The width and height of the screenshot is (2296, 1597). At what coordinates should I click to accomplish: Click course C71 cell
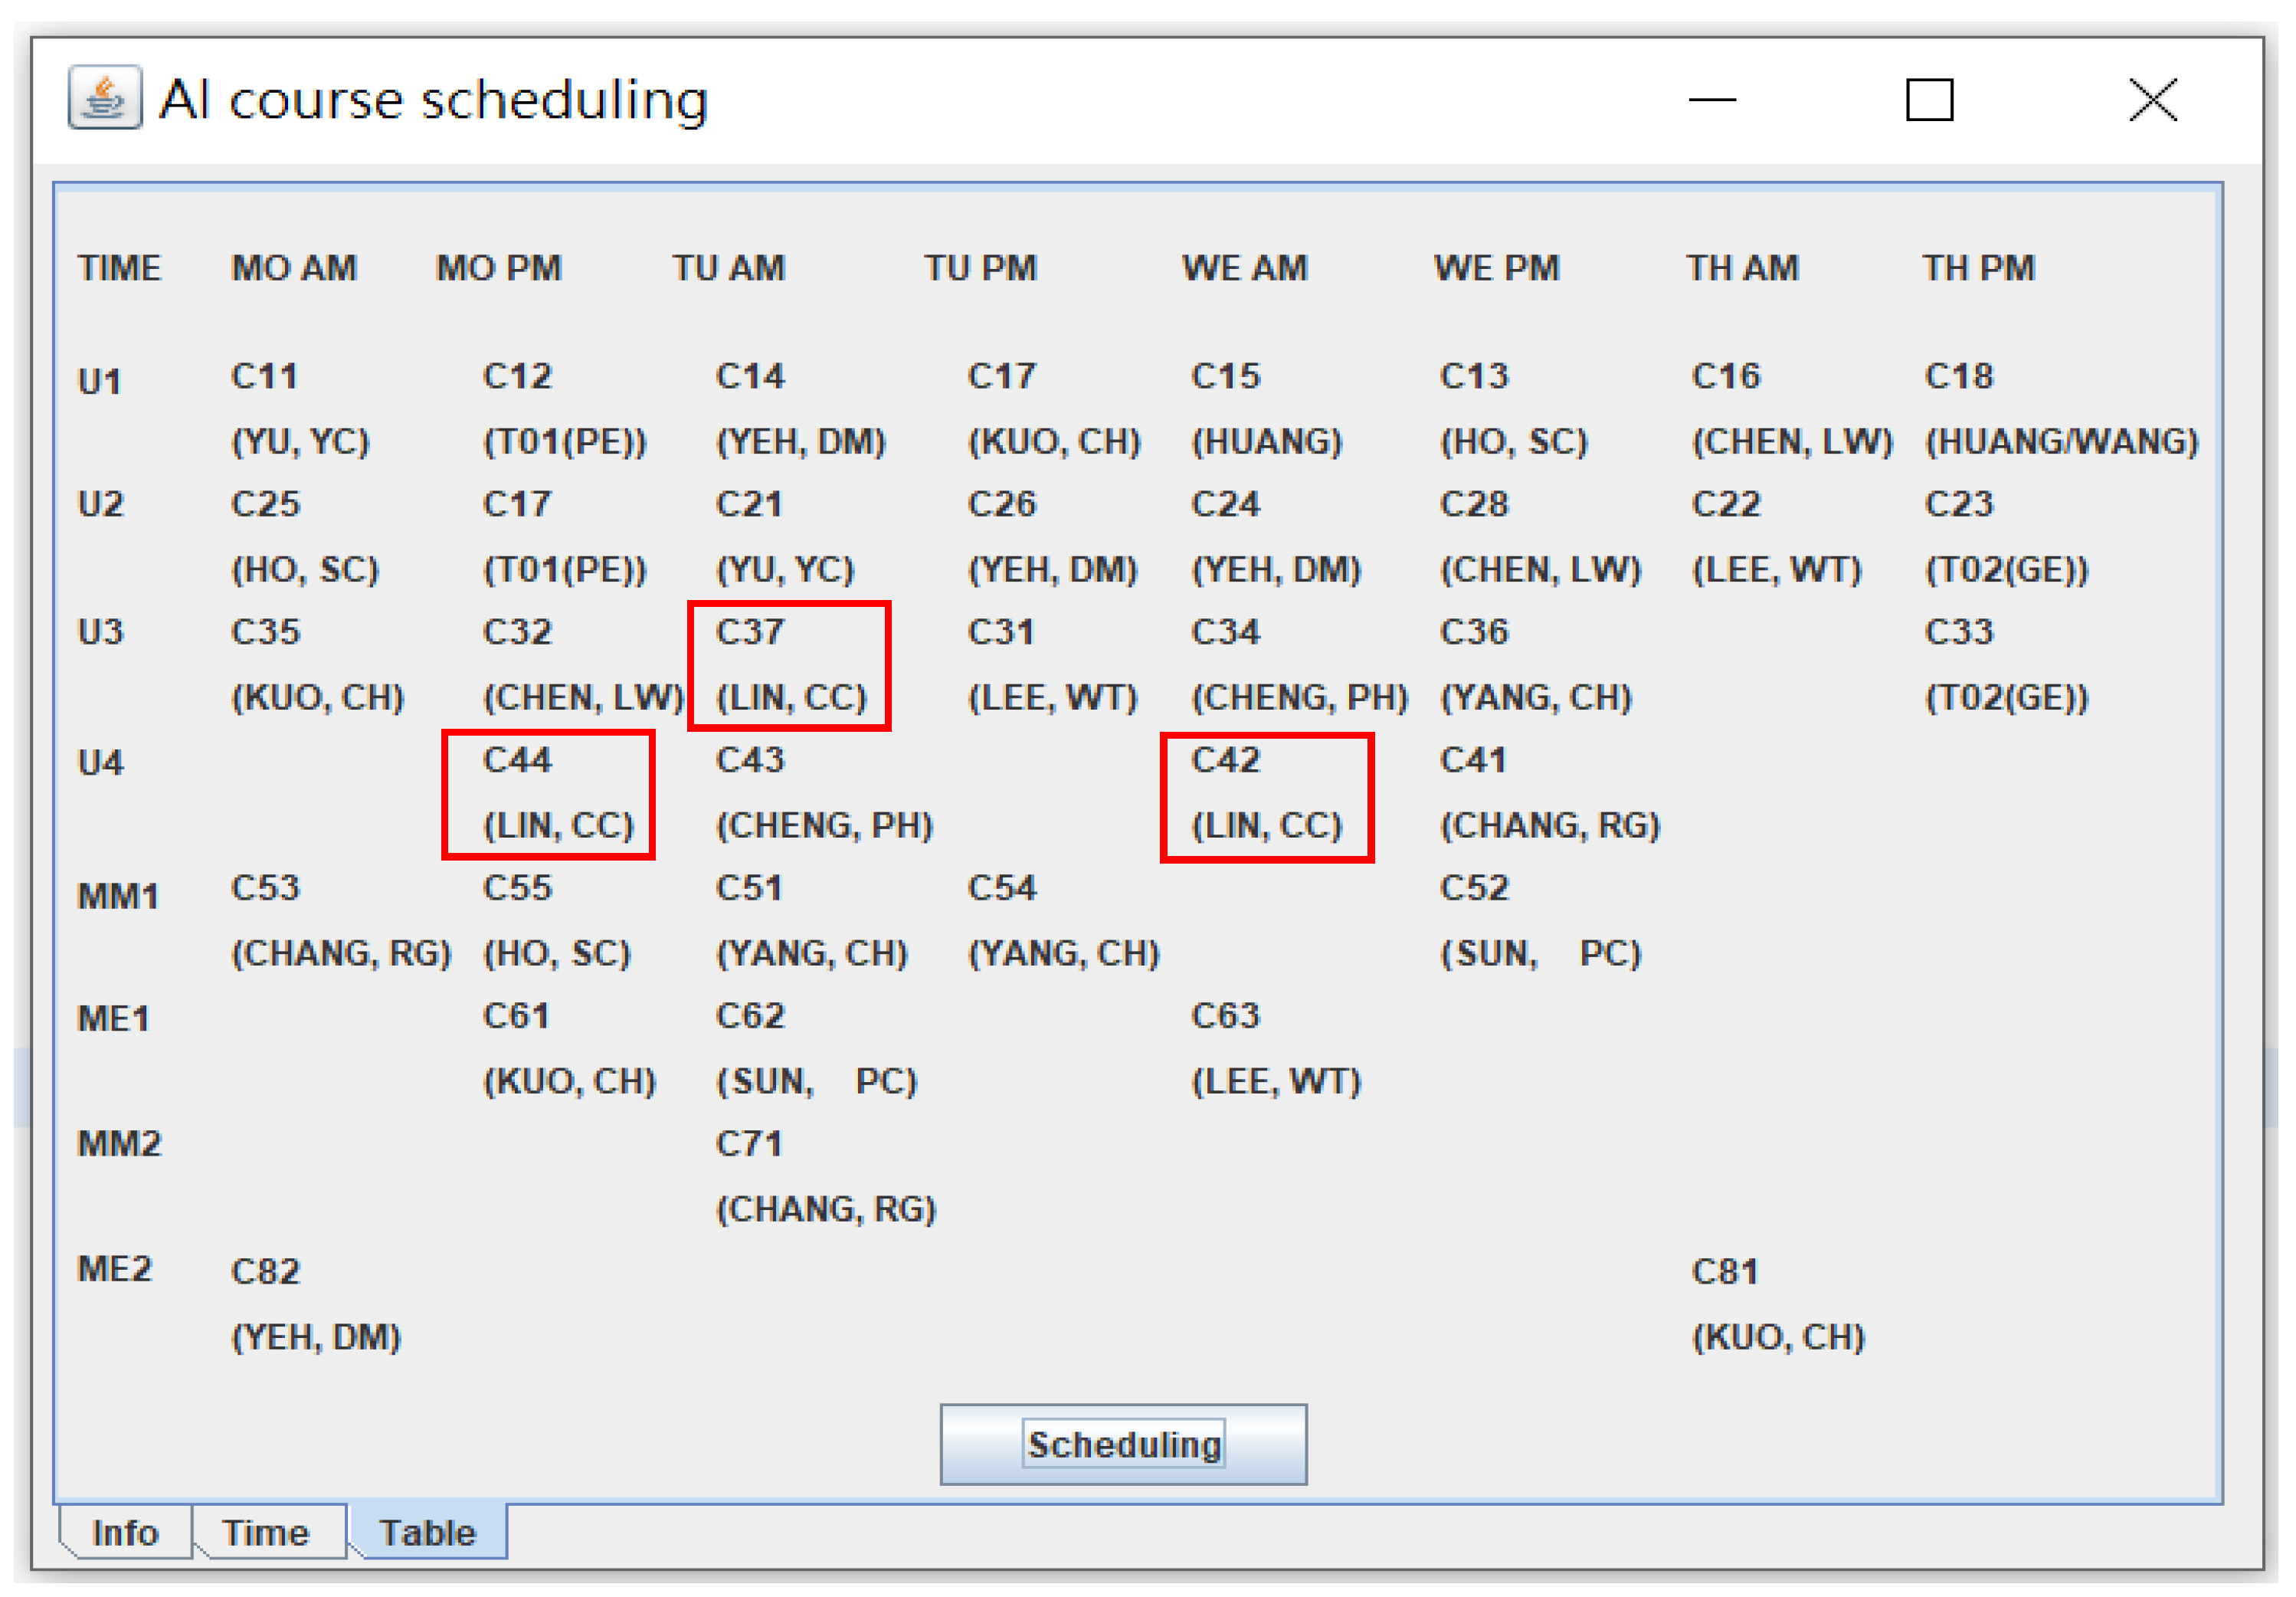coord(749,1143)
